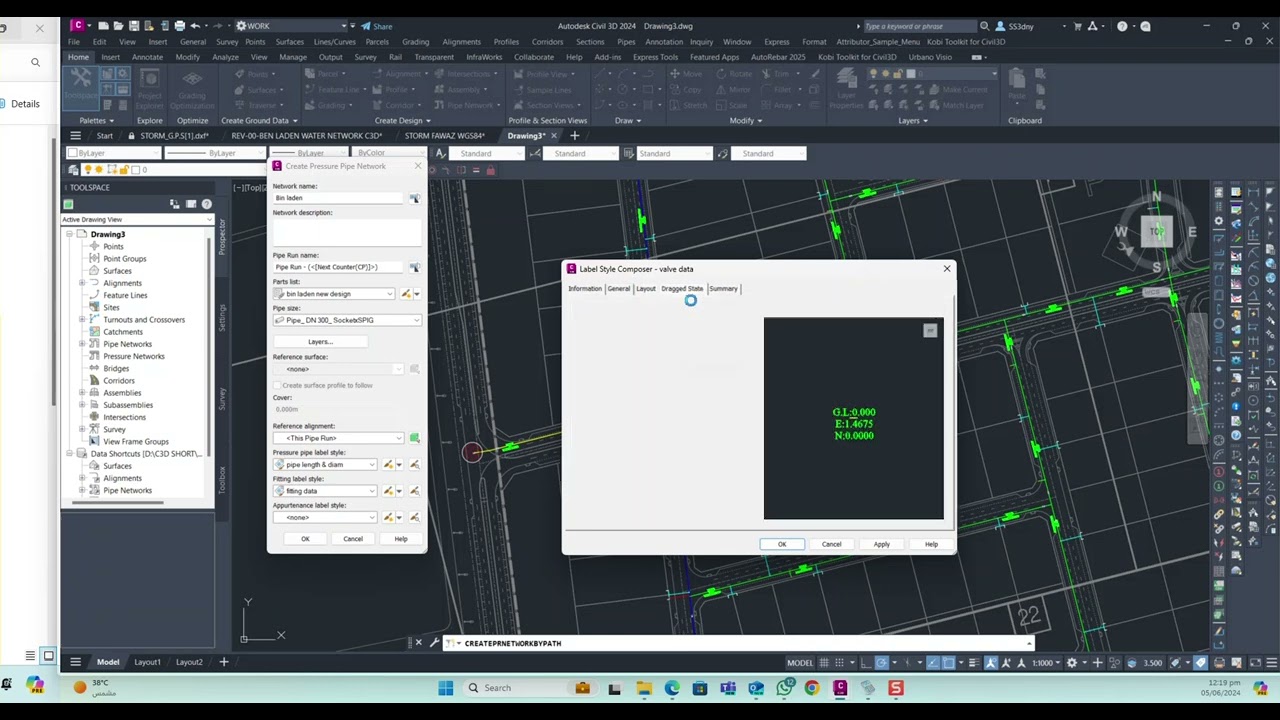This screenshot has width=1280, height=720.
Task: Open the Pressure pipe label style dropdown
Action: (x=325, y=464)
